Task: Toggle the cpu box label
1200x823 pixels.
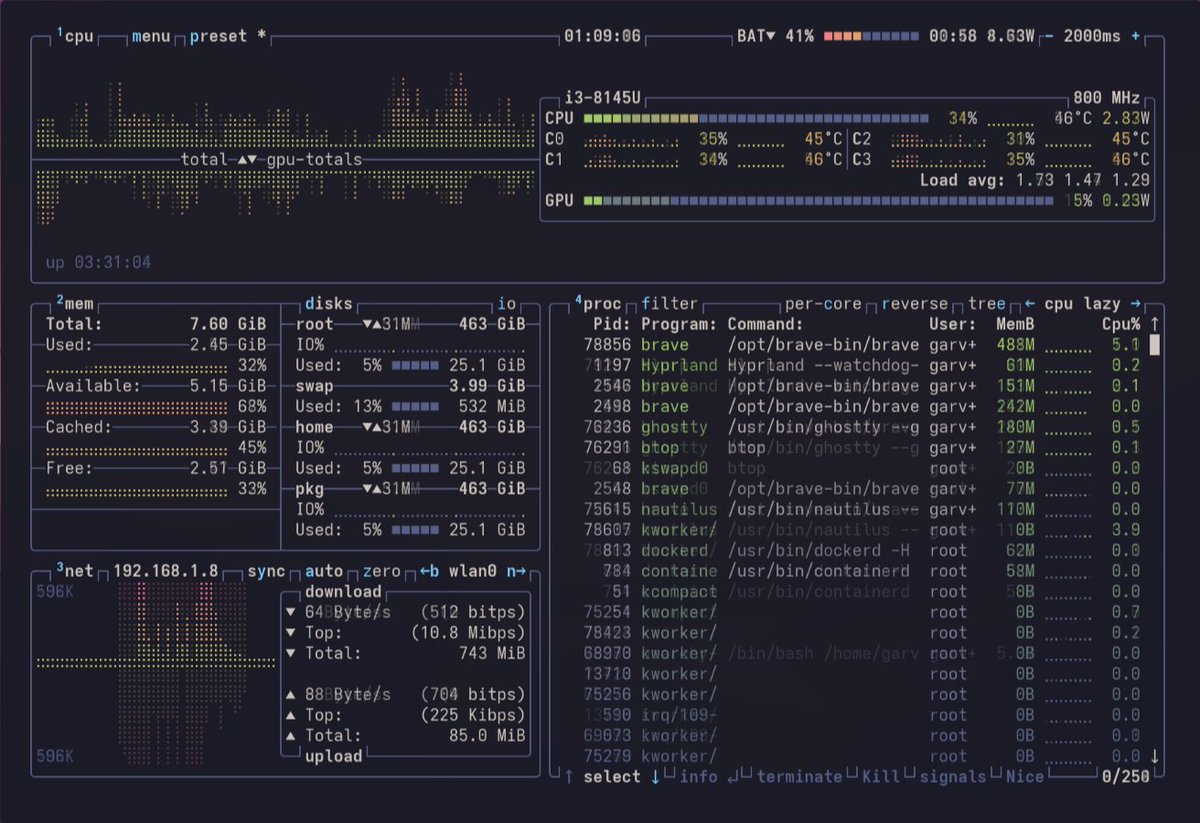Action: [x=75, y=36]
